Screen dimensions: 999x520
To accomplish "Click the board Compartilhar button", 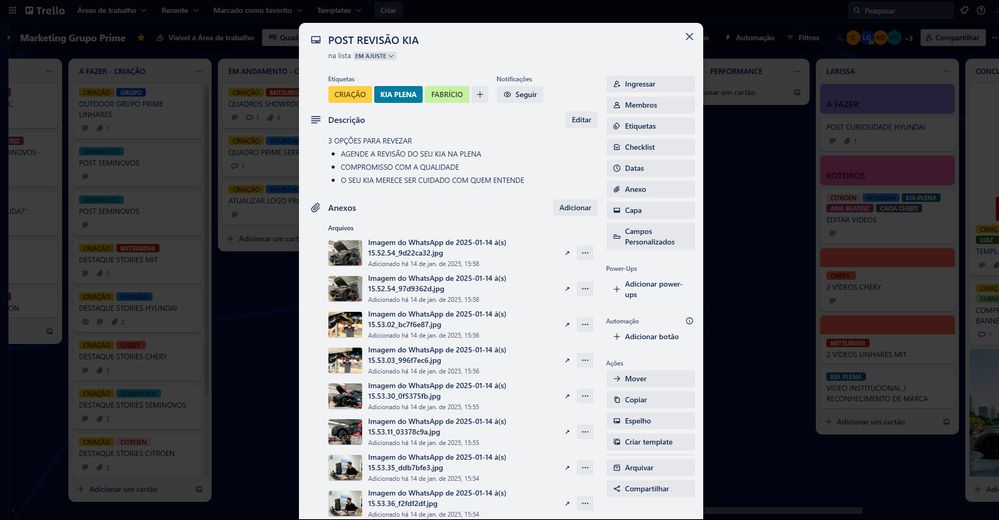I will (x=952, y=38).
